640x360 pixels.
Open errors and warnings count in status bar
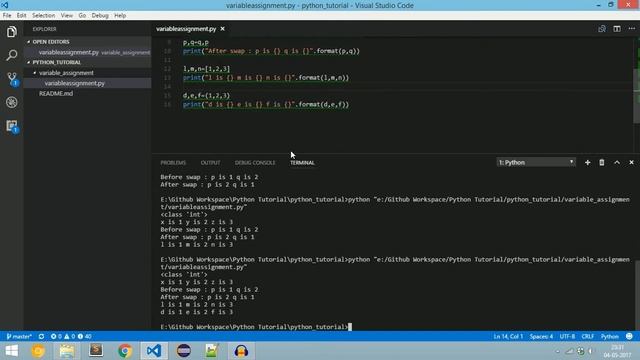[x=71, y=336]
